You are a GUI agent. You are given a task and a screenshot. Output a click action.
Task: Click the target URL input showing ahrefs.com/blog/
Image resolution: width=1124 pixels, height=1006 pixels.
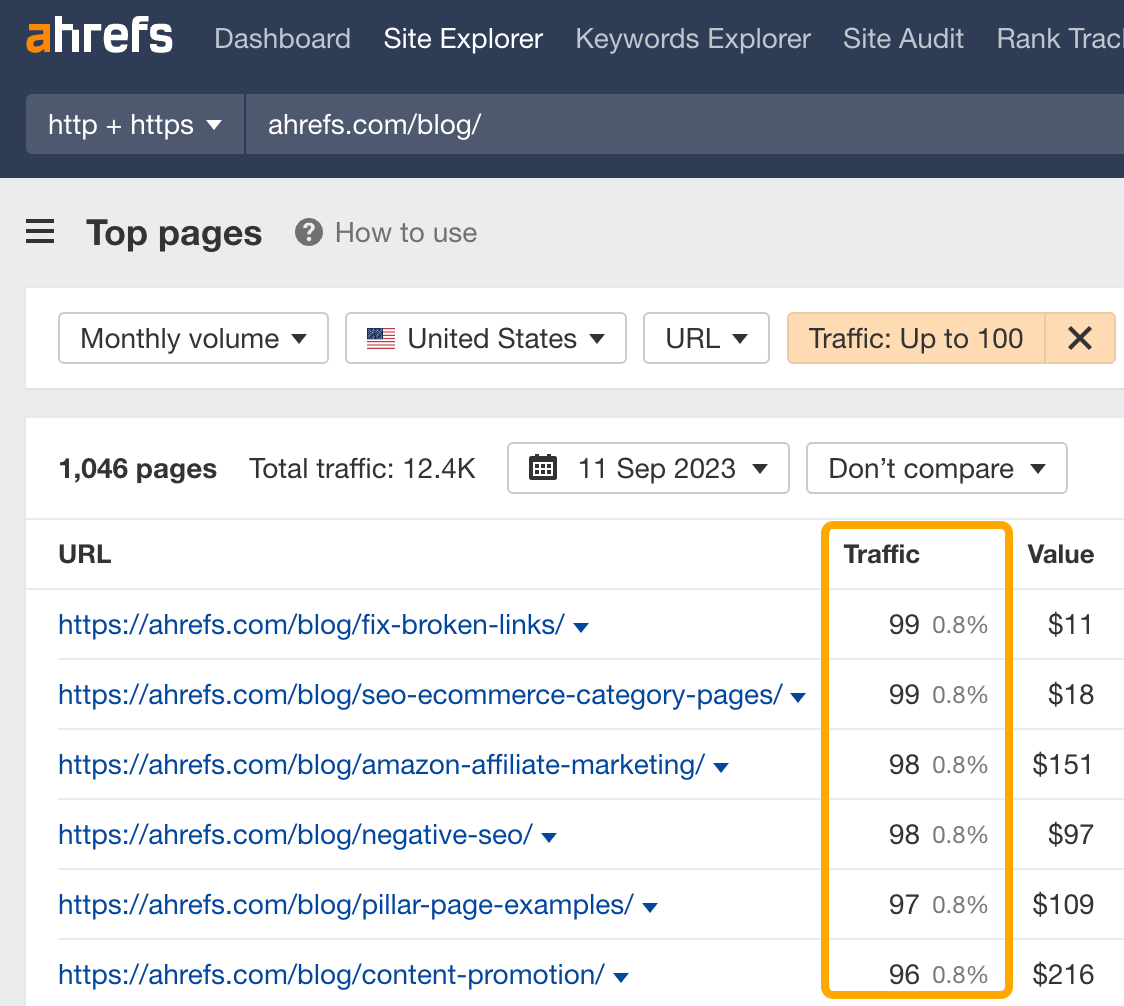pyautogui.click(x=376, y=124)
